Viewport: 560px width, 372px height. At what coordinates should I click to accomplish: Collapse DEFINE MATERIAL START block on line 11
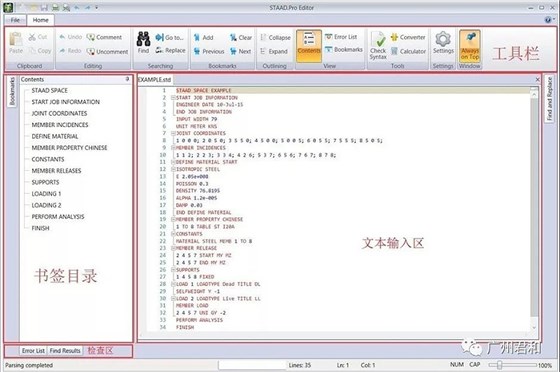[173, 162]
